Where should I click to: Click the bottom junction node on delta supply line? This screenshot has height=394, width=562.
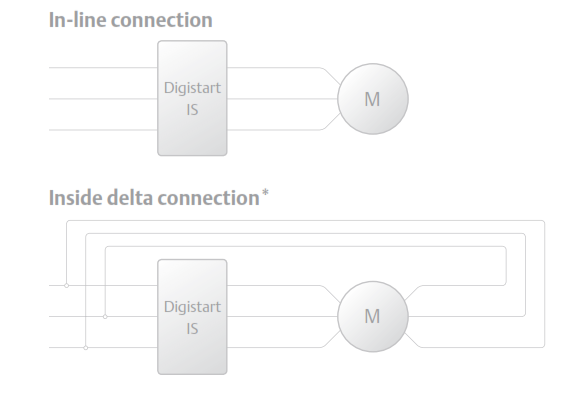pos(86,348)
